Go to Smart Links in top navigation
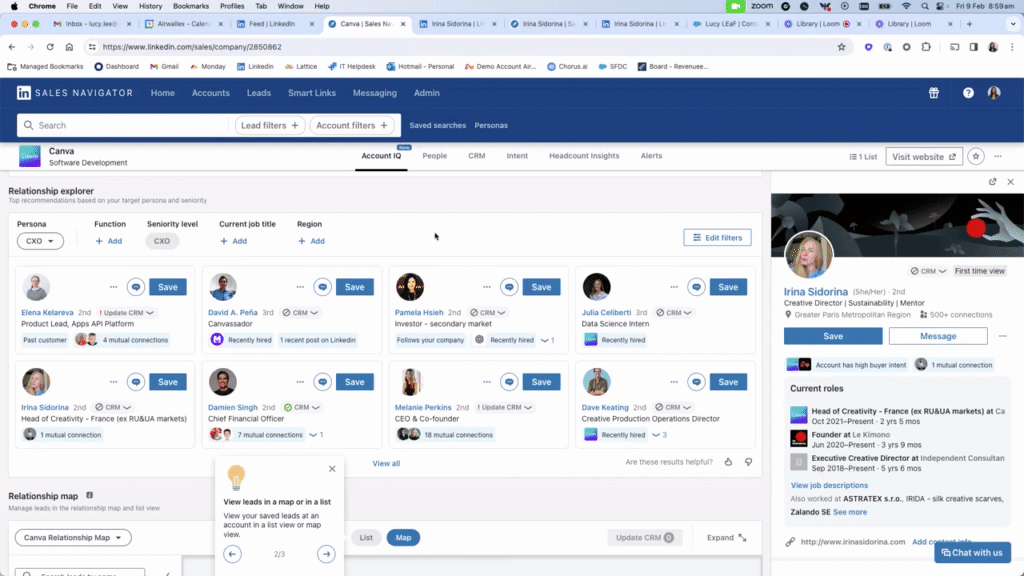 [312, 93]
